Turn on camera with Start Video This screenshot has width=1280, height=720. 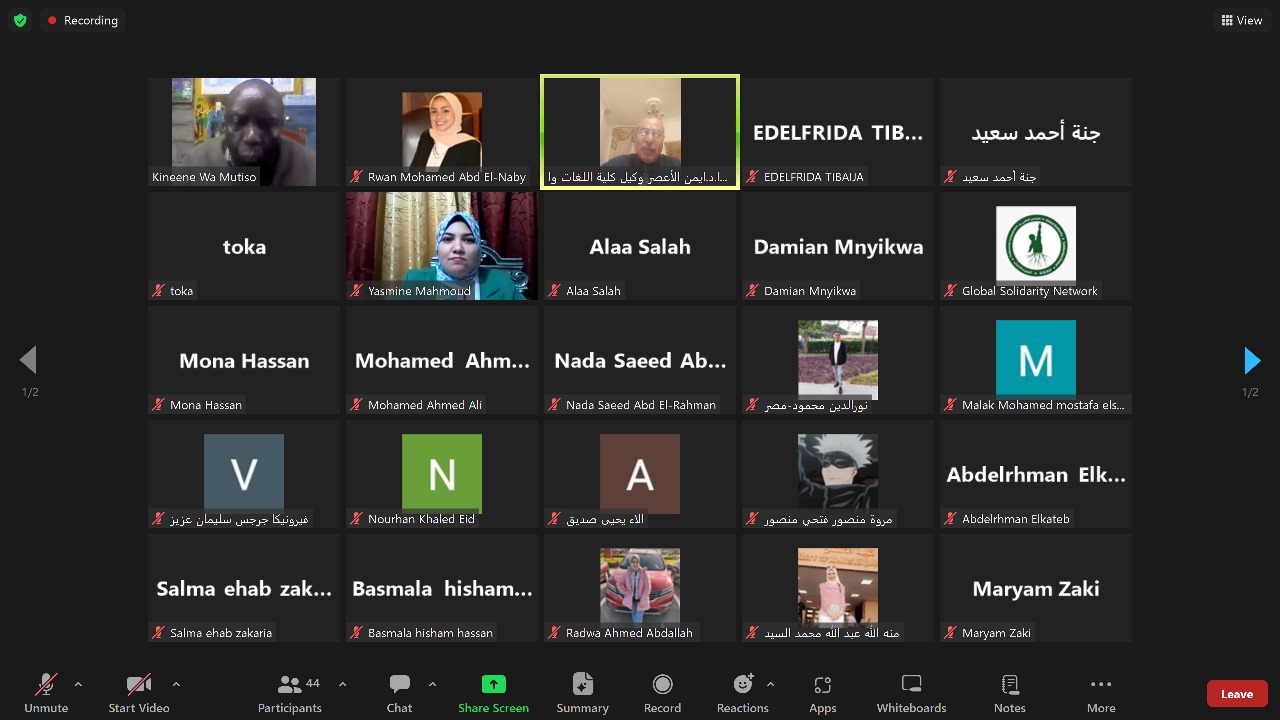coord(139,692)
